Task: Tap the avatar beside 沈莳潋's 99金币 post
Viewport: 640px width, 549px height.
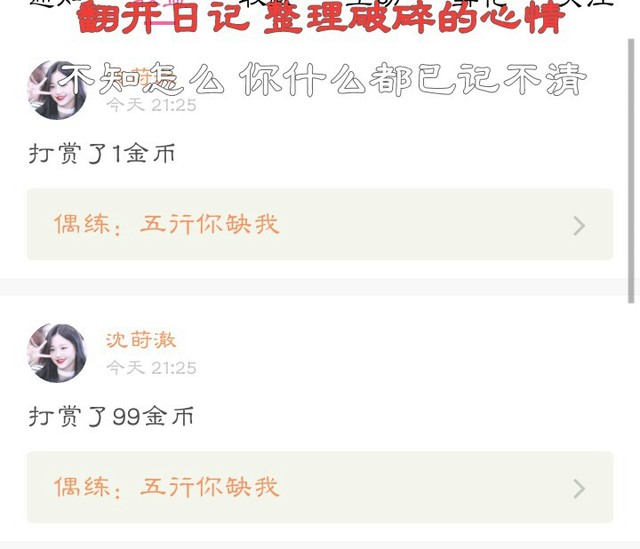Action: pos(57,353)
